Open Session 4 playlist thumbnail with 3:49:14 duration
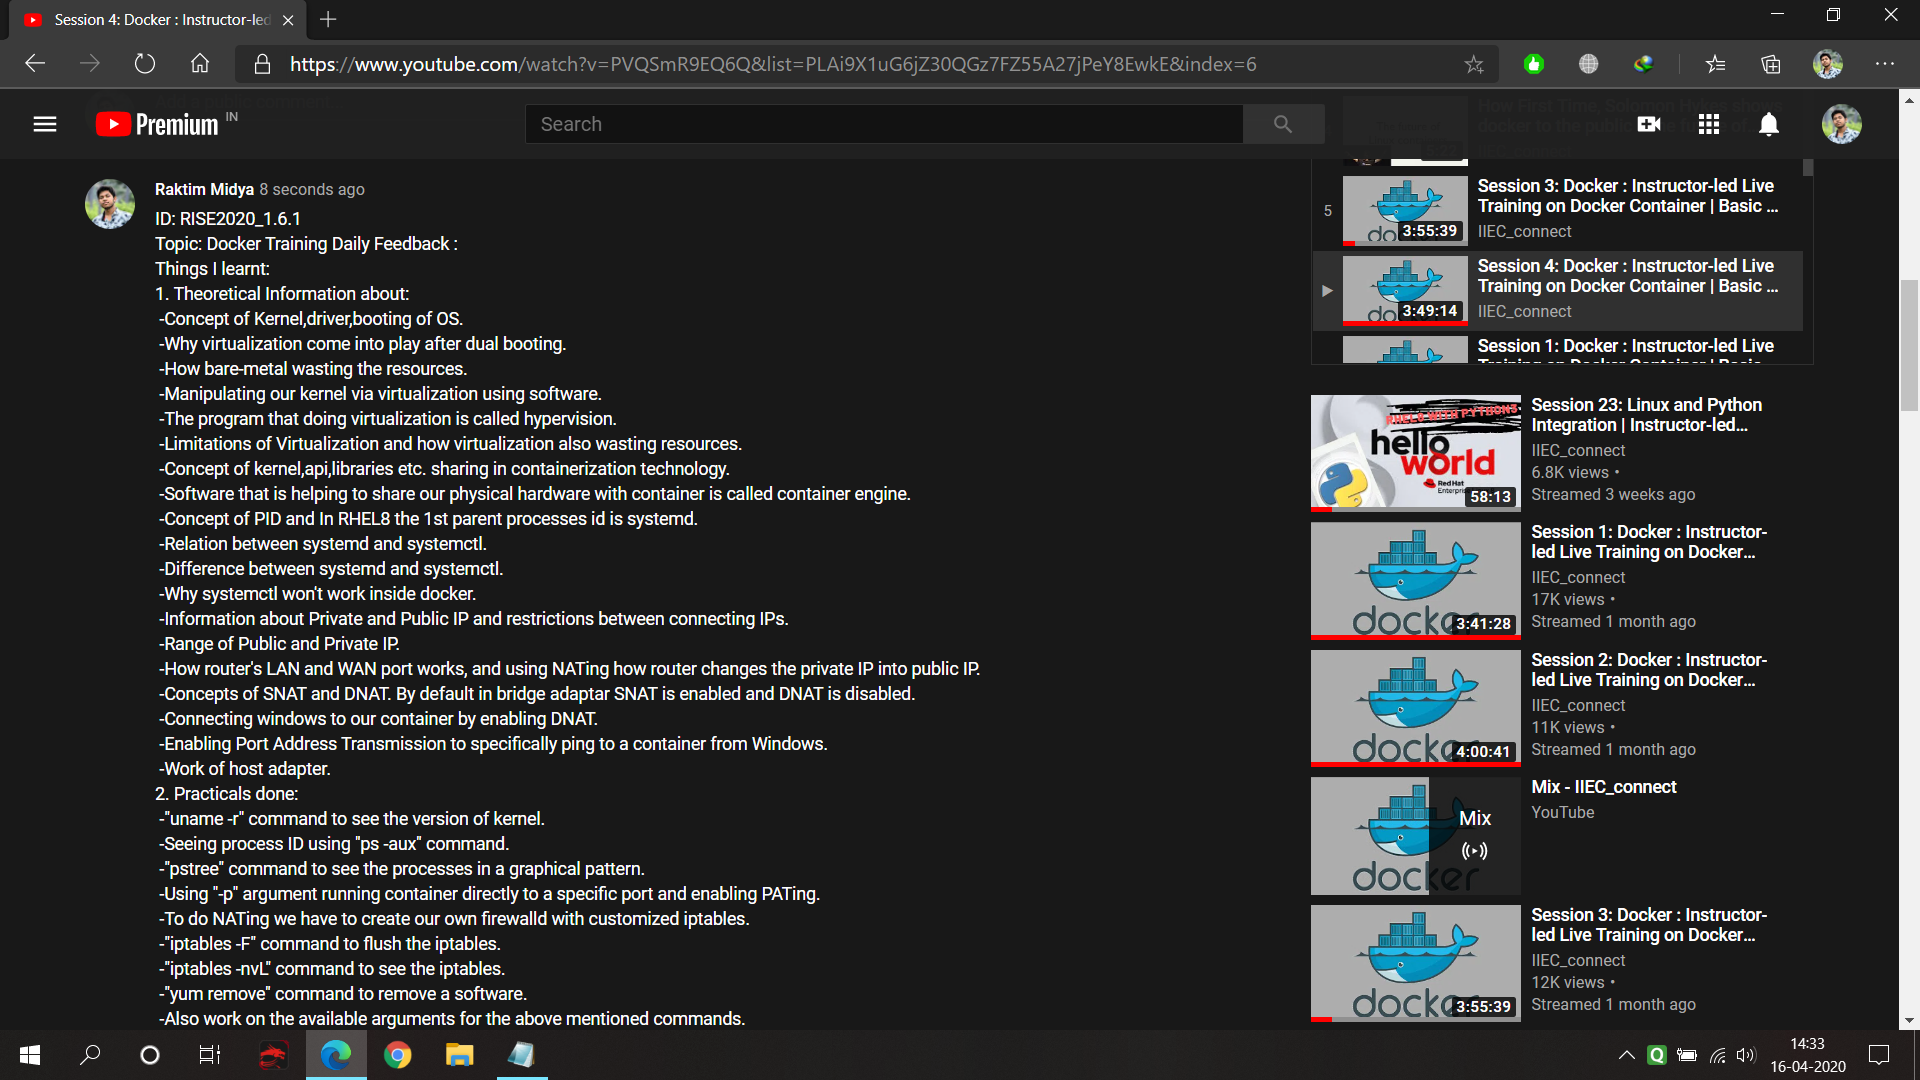Screen dimensions: 1920x1080 click(1405, 290)
